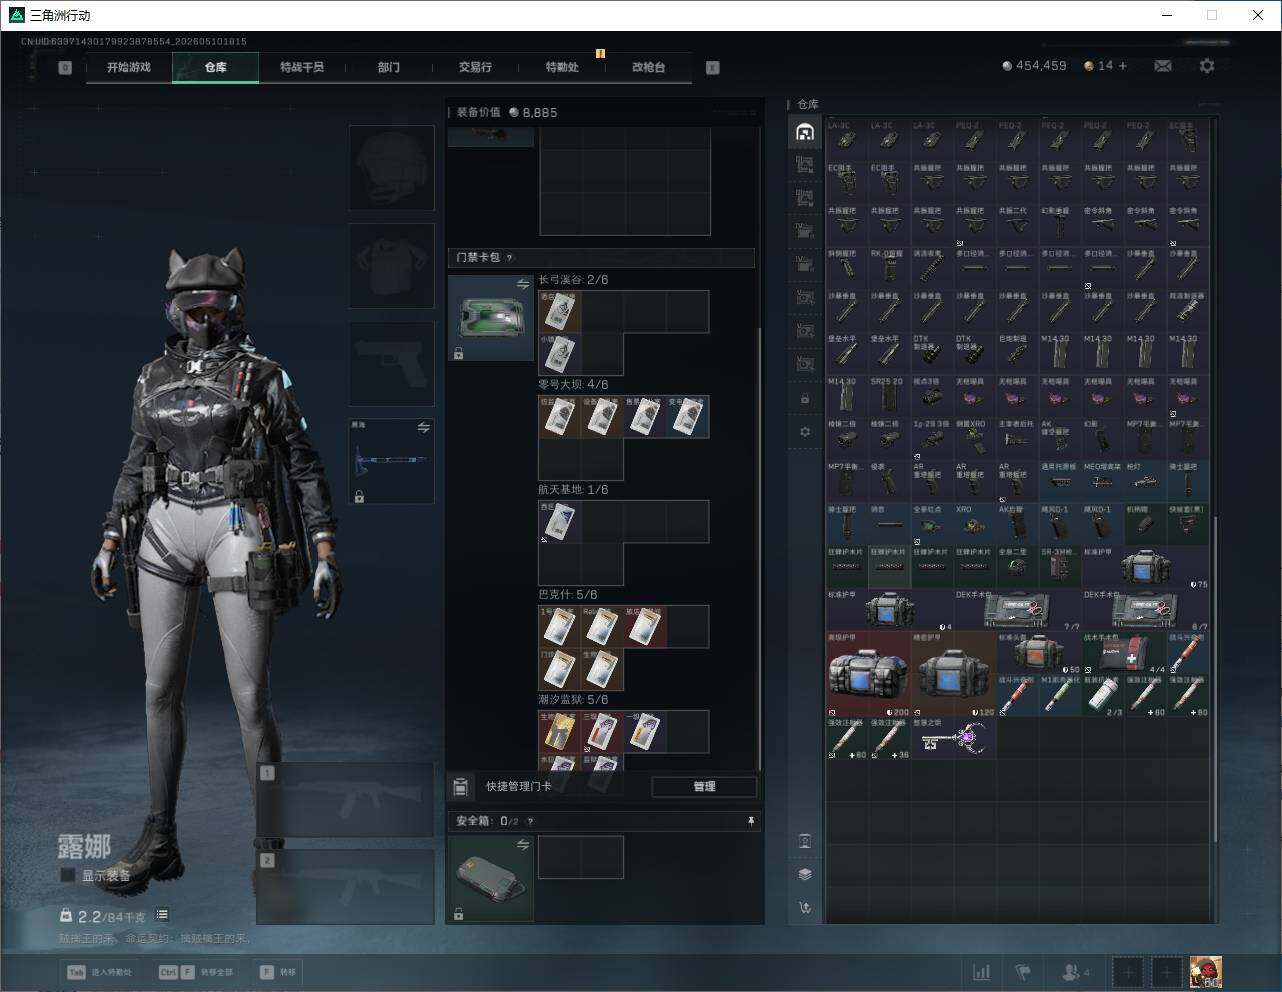1282x992 pixels.
Task: Click the 装备价值 8,885 text
Action: (507, 113)
